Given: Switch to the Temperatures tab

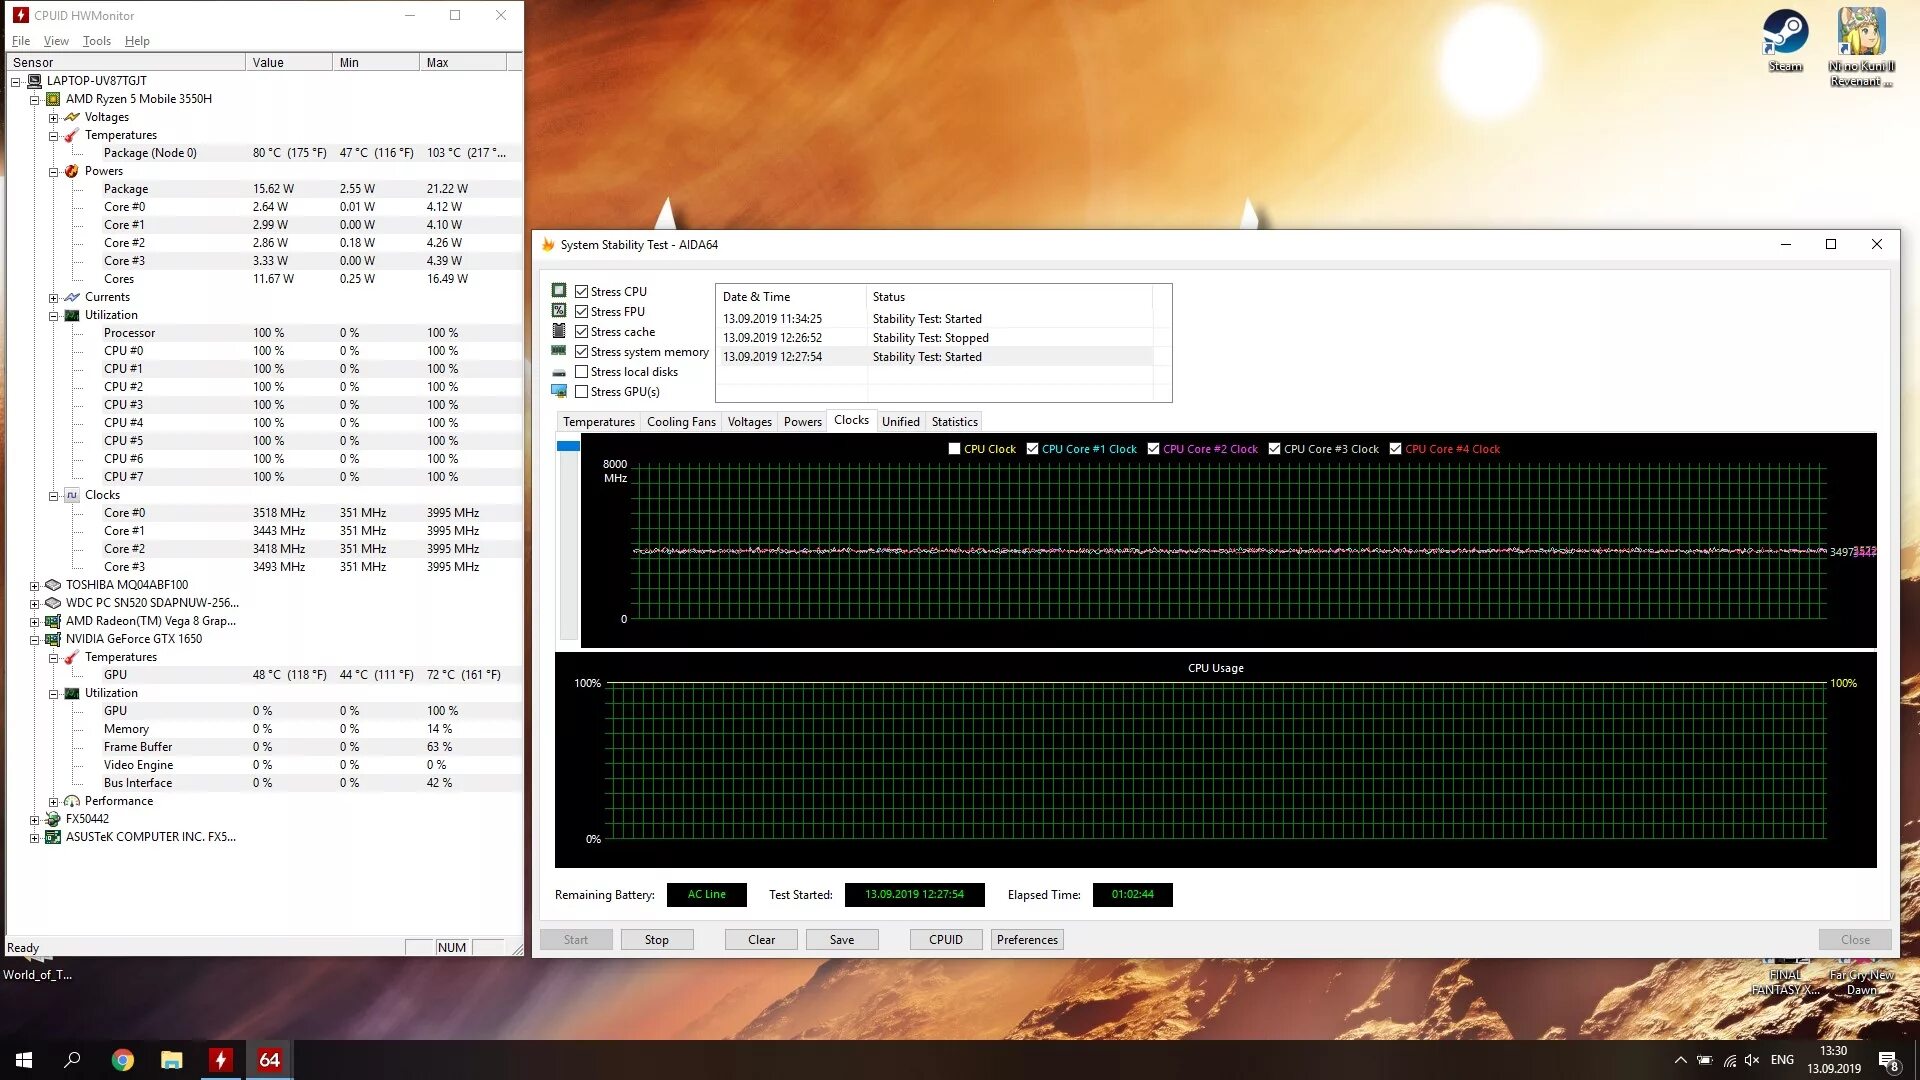Looking at the screenshot, I should (598, 422).
